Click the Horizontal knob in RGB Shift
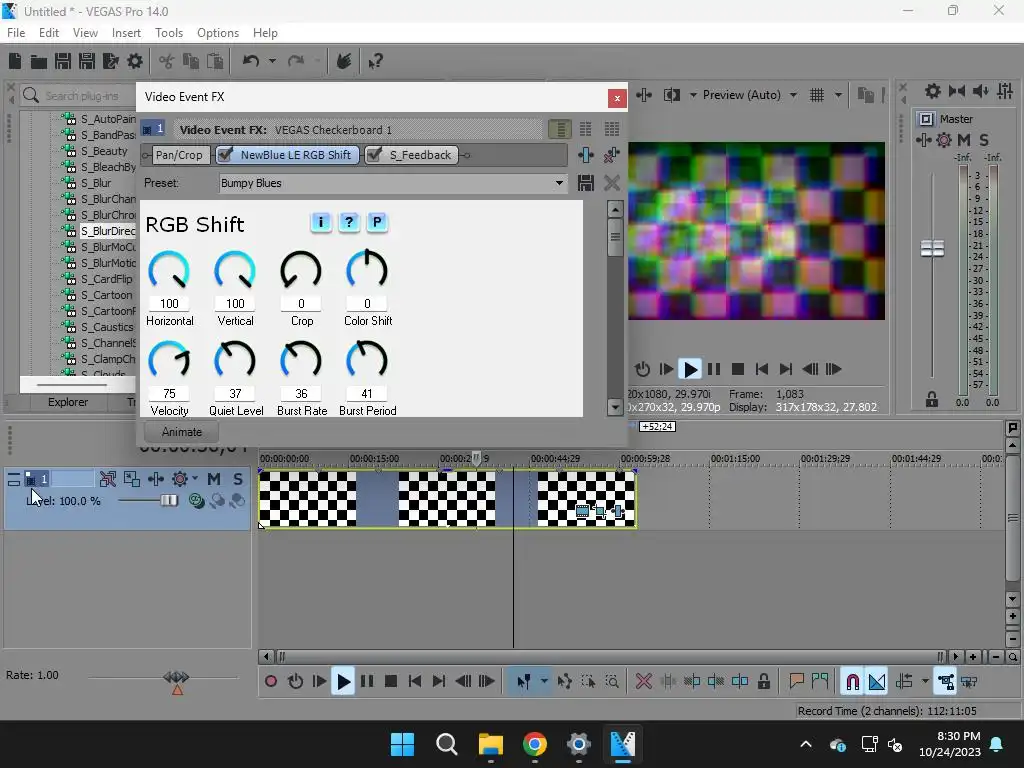 tap(169, 270)
